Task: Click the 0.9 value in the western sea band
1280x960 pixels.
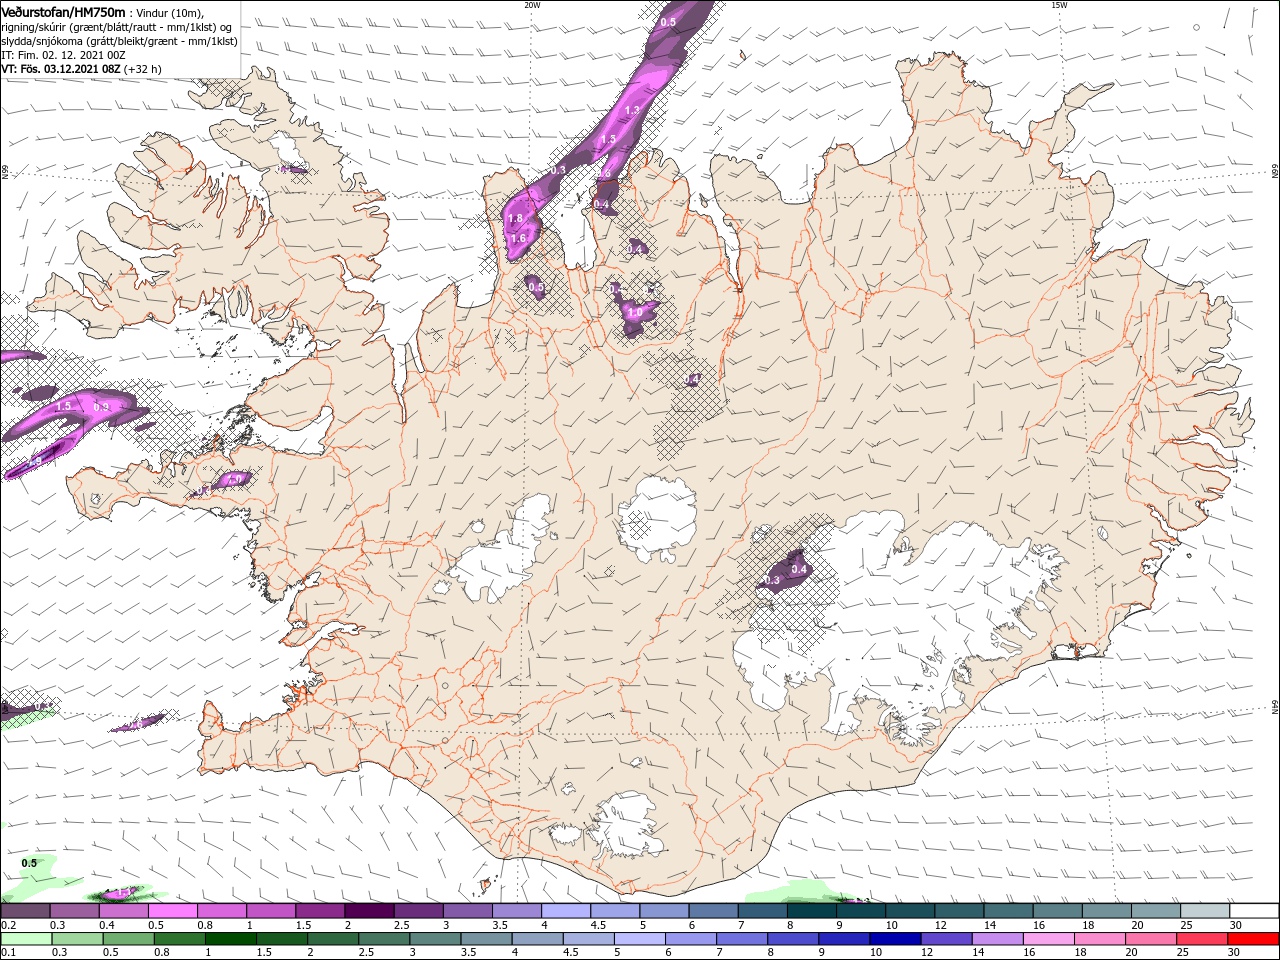Action: coord(101,407)
